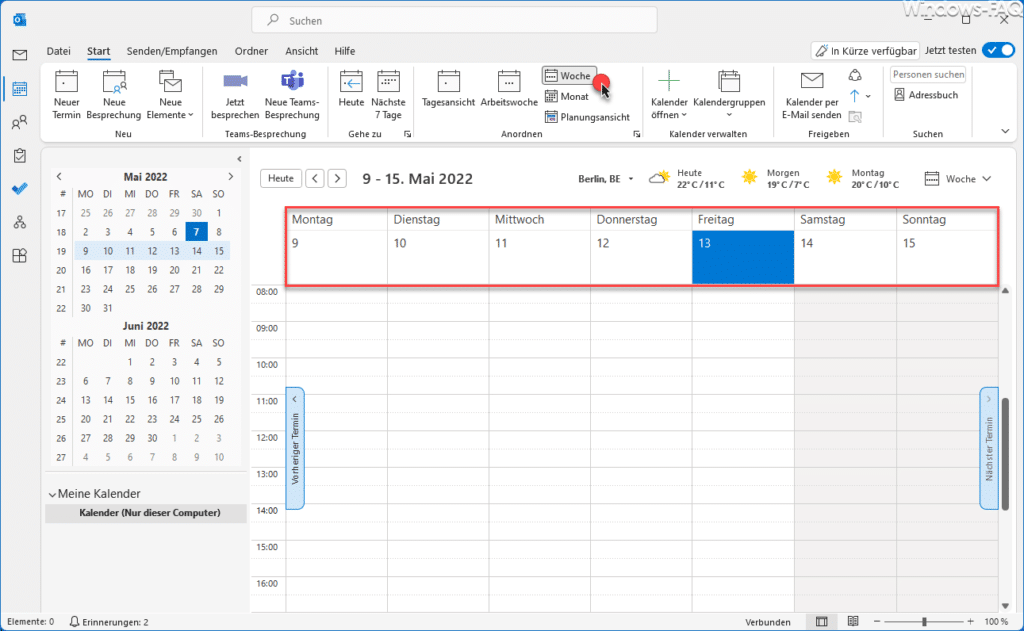Viewport: 1024px width, 631px height.
Task: Click the Nächster Termin side tab
Action: point(989,448)
